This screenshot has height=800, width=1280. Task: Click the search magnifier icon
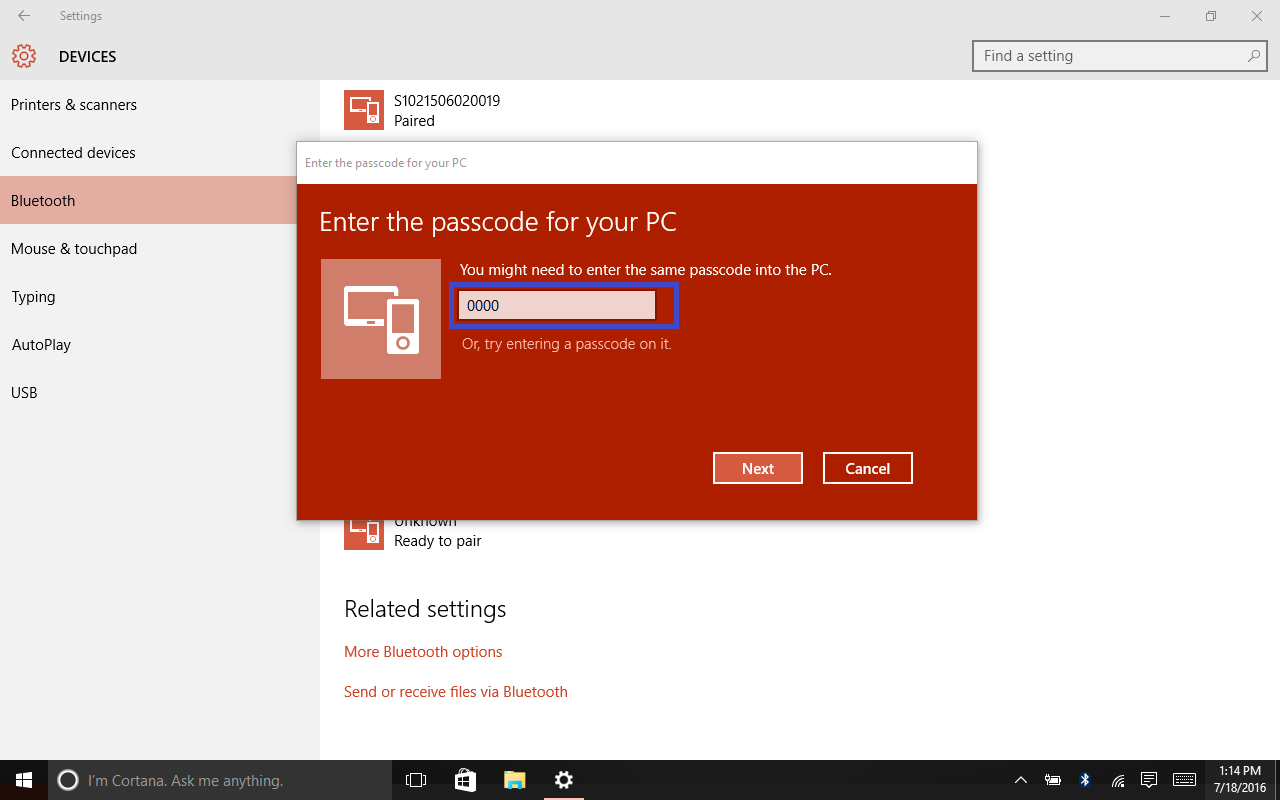1253,56
